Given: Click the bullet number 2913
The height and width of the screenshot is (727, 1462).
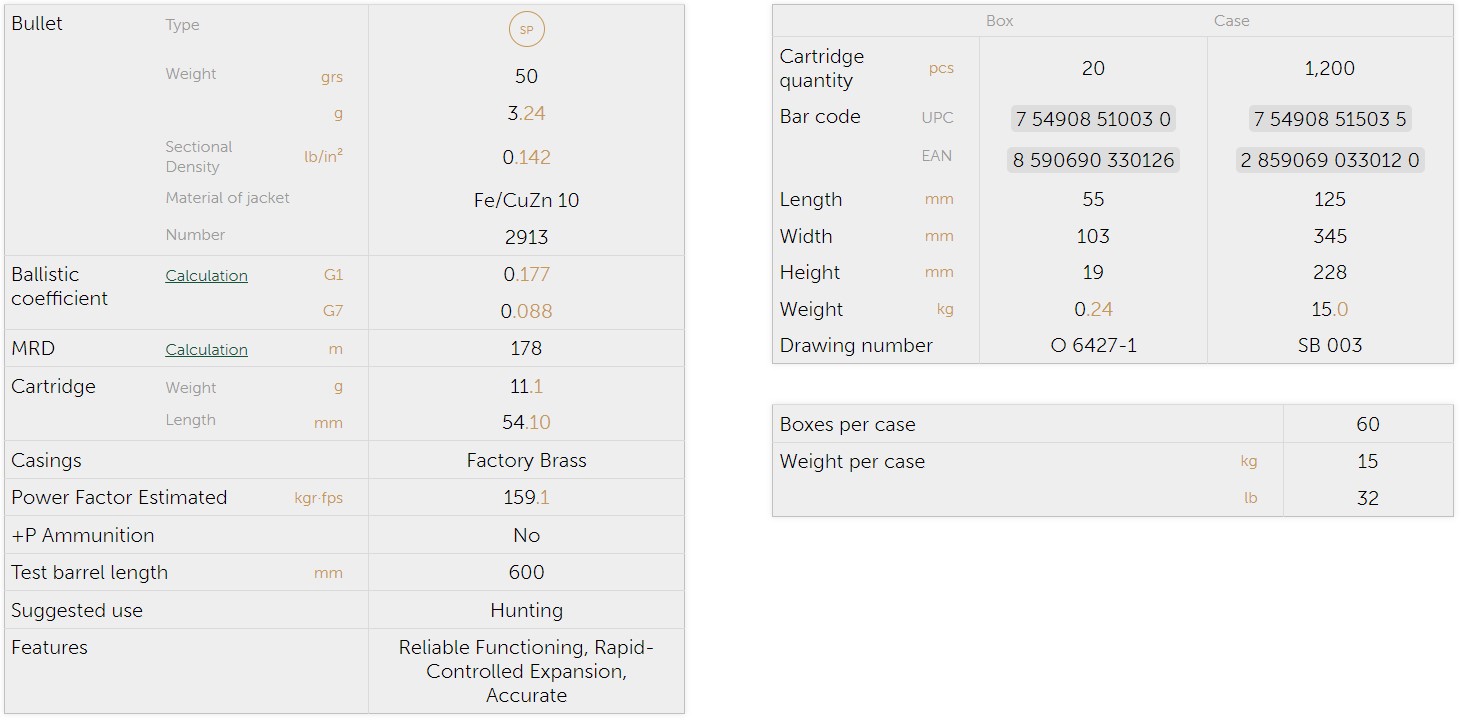Looking at the screenshot, I should point(526,237).
